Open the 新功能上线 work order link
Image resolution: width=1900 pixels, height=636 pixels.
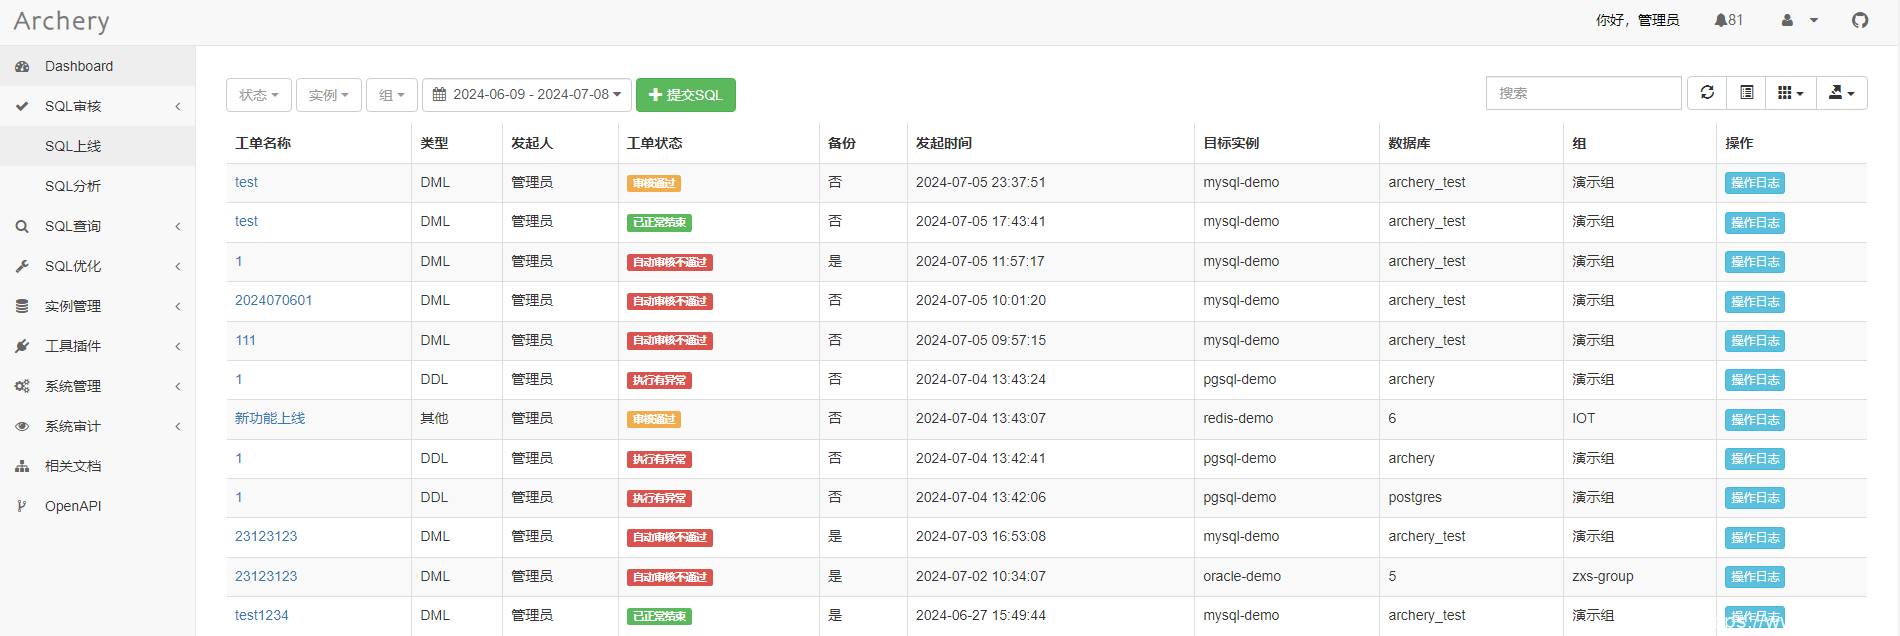click(x=270, y=418)
